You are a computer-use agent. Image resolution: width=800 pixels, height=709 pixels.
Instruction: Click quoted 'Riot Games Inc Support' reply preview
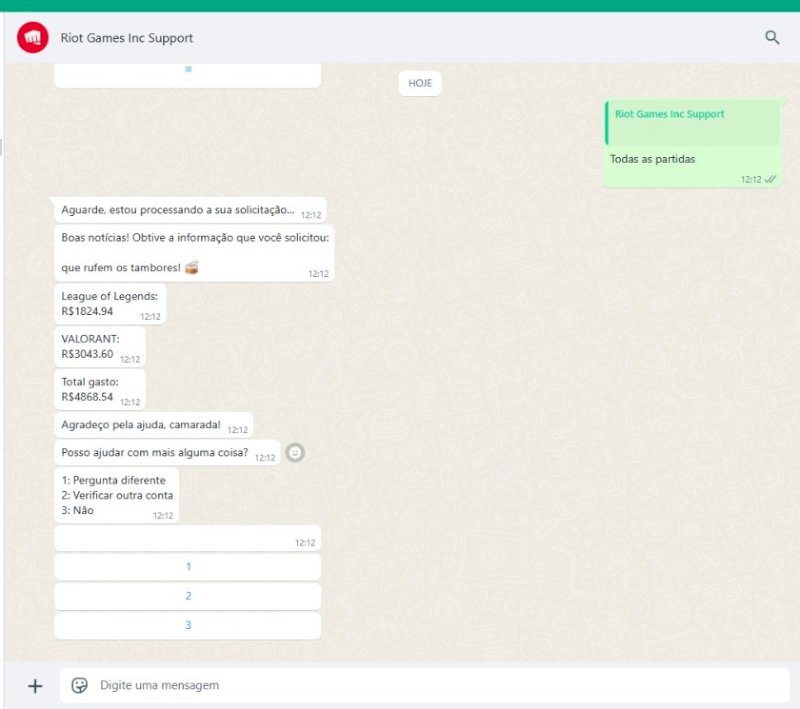[692, 123]
